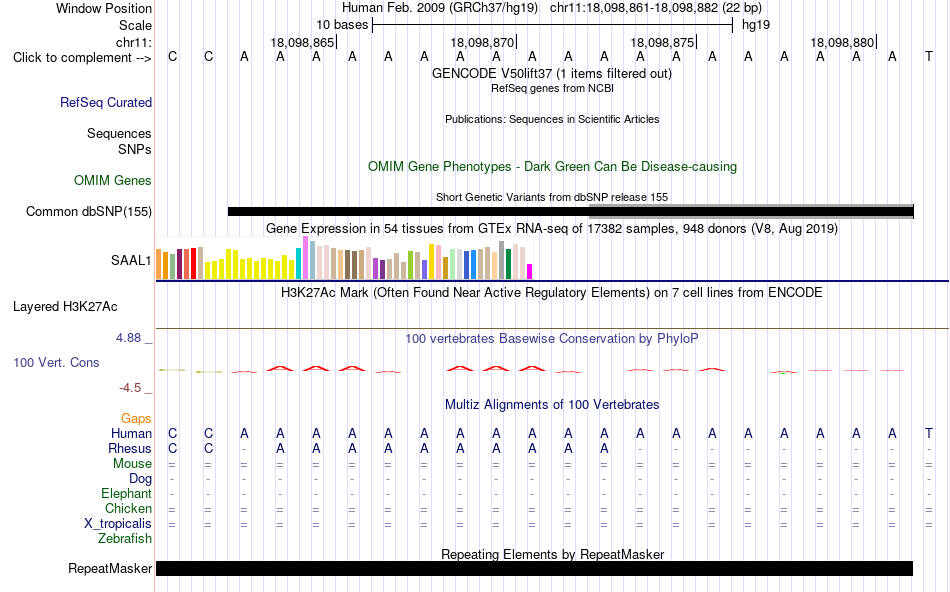Viewport: 950px width, 592px height.
Task: Click the Dog species row label
Action: [140, 479]
